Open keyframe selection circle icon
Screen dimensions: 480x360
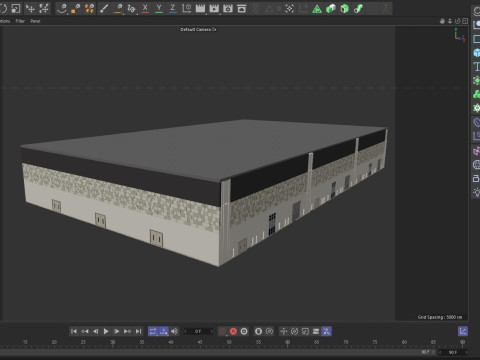point(244,331)
